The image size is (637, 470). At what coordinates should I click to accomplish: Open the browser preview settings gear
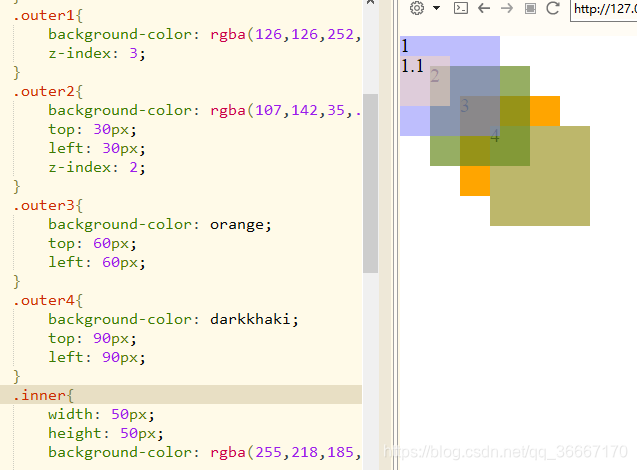click(417, 8)
